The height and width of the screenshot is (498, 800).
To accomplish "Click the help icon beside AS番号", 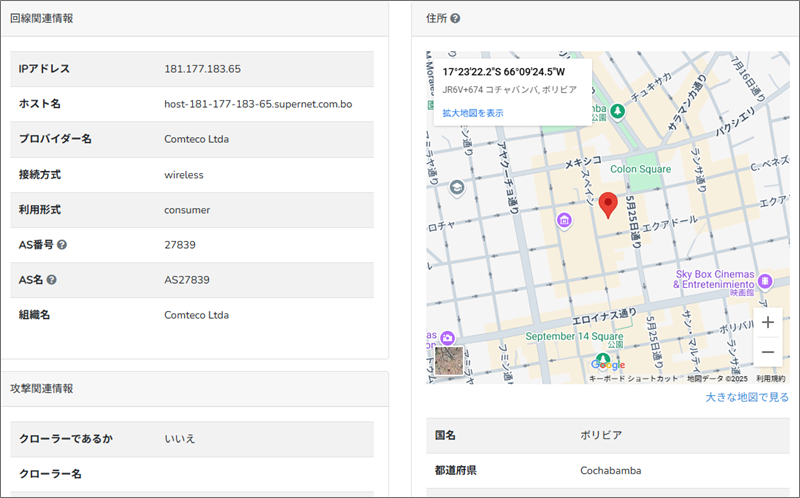I will pyautogui.click(x=62, y=244).
